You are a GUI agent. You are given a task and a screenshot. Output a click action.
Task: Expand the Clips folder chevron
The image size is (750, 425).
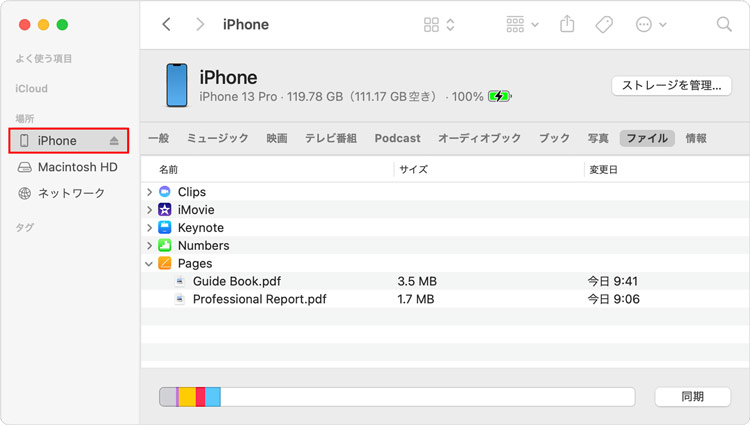[x=149, y=192]
